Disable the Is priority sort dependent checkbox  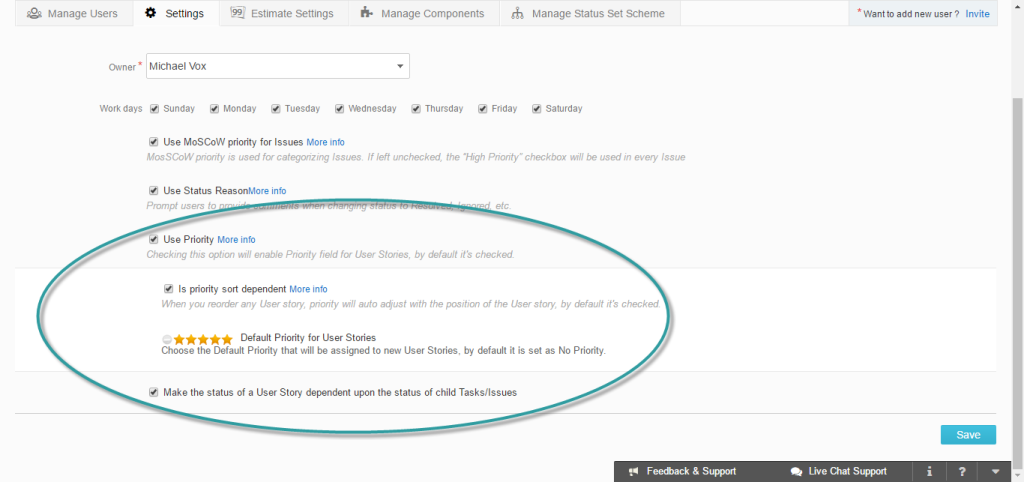169,289
